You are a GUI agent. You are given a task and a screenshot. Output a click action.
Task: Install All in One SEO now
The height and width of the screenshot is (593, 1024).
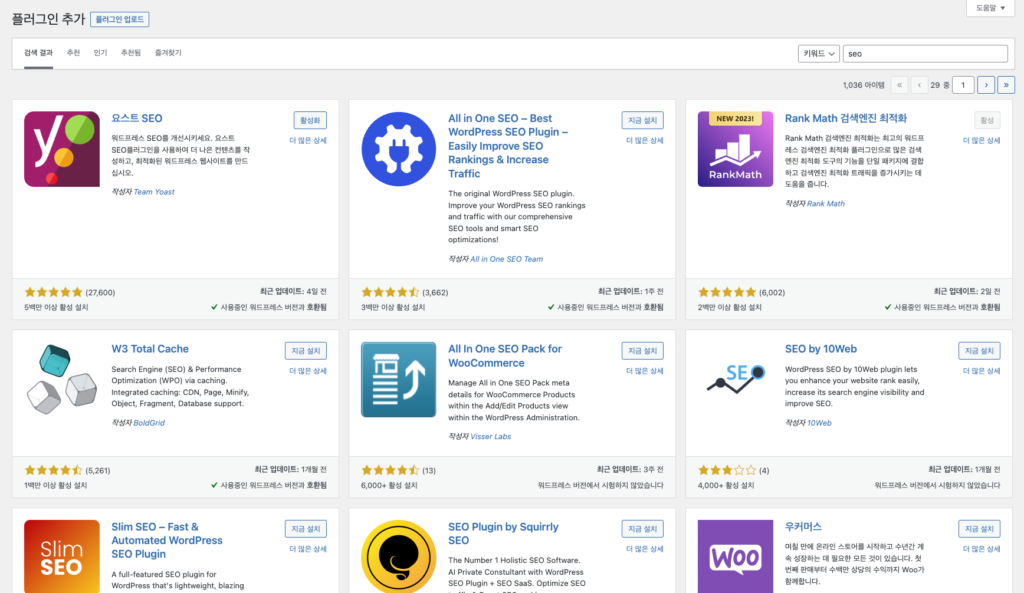point(643,120)
